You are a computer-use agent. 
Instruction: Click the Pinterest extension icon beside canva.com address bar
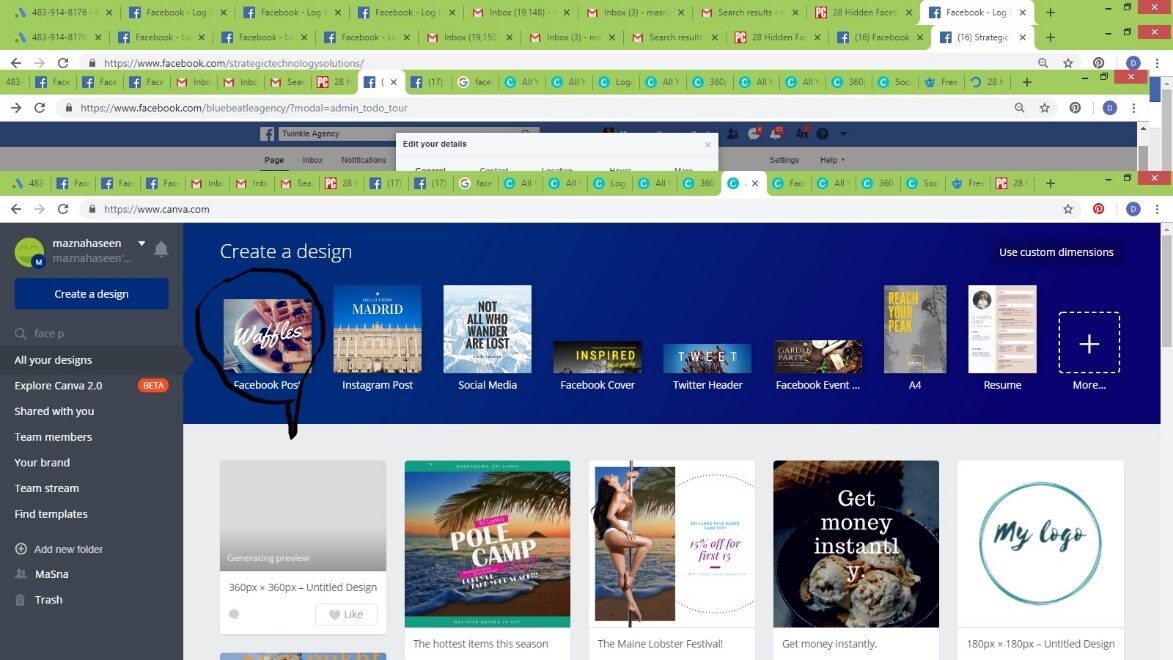click(x=1098, y=209)
